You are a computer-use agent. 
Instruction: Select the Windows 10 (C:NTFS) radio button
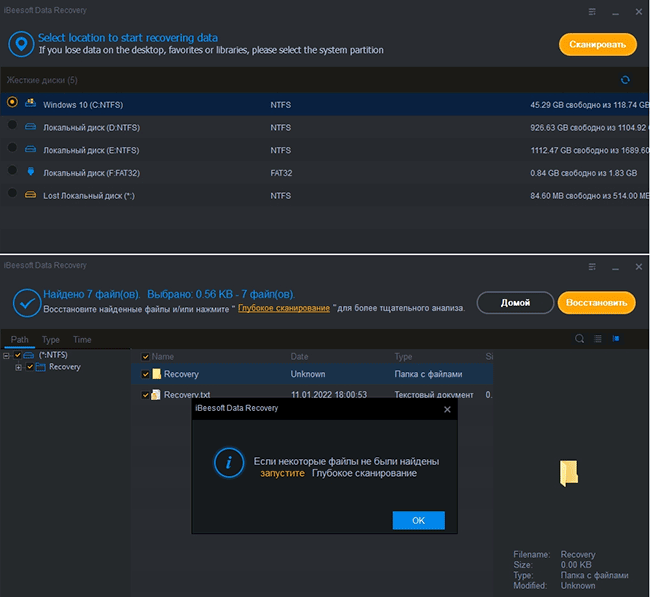(x=12, y=102)
